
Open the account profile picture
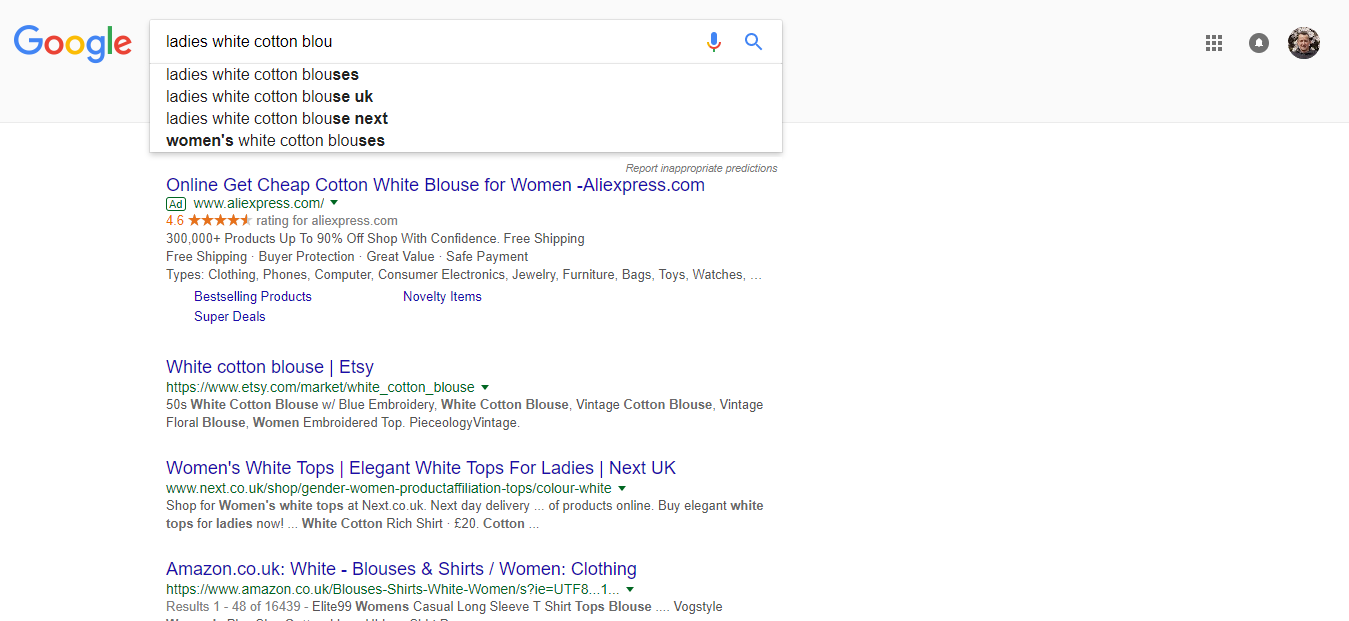[x=1303, y=43]
